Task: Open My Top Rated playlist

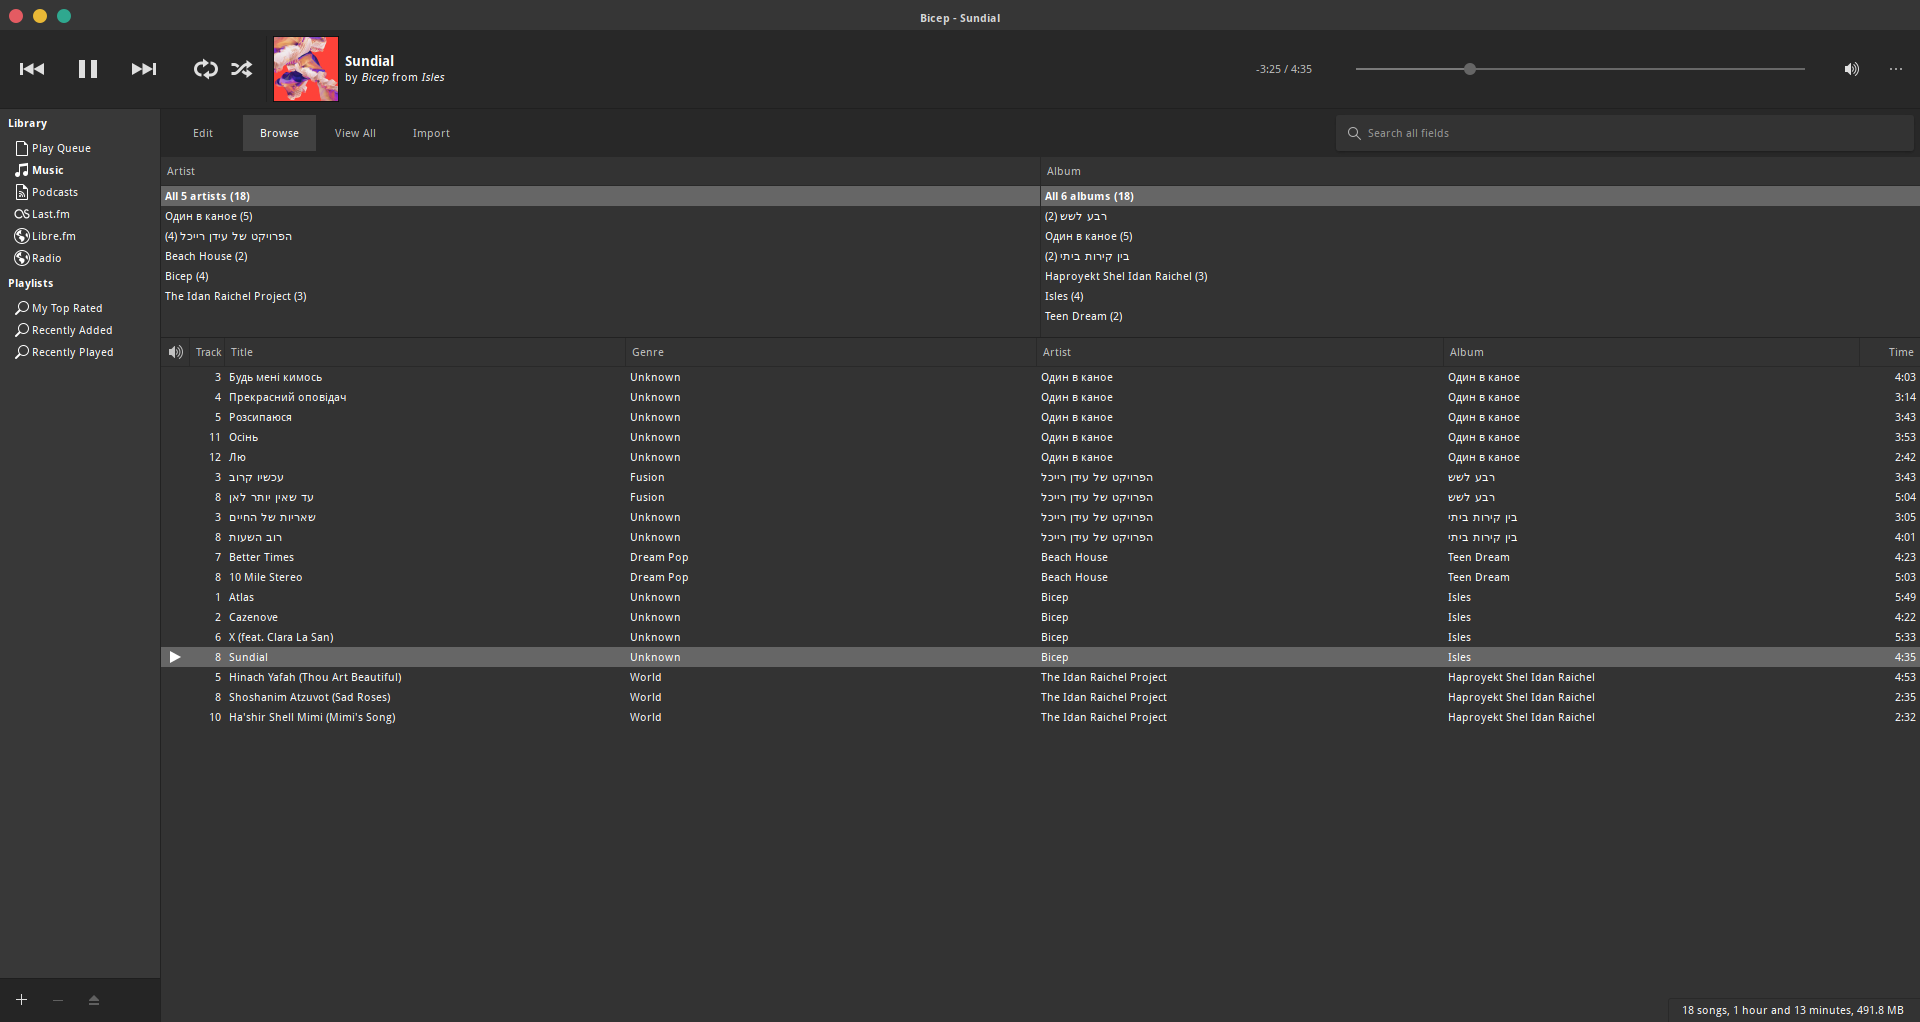Action: [x=67, y=308]
